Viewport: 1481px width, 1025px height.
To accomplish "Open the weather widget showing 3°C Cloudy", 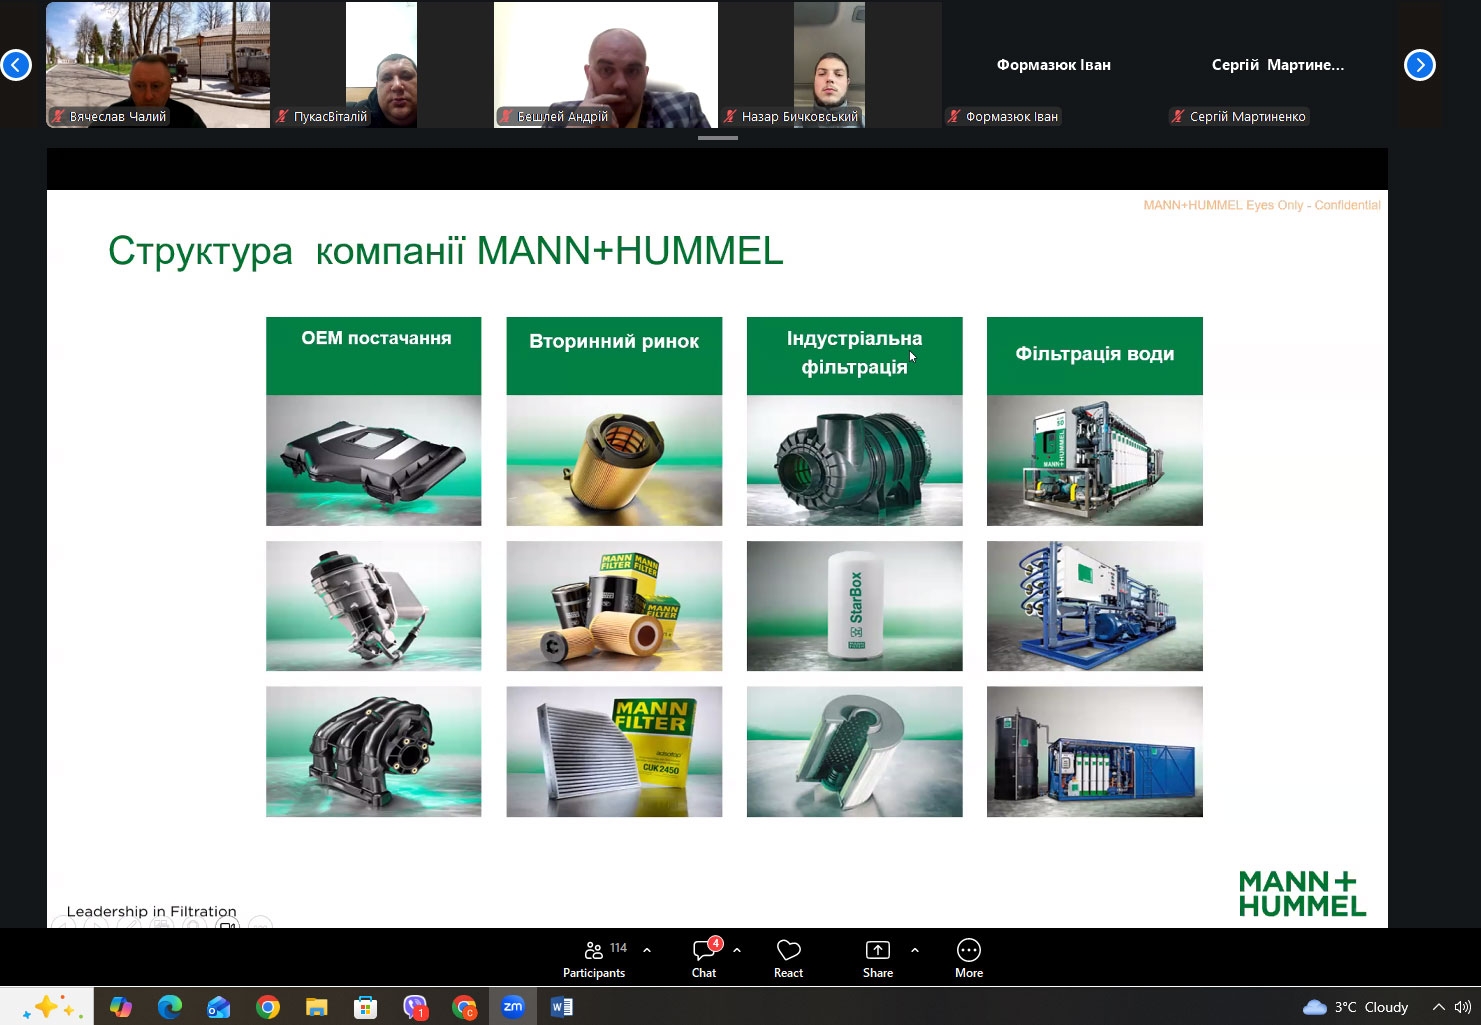I will [1355, 1007].
